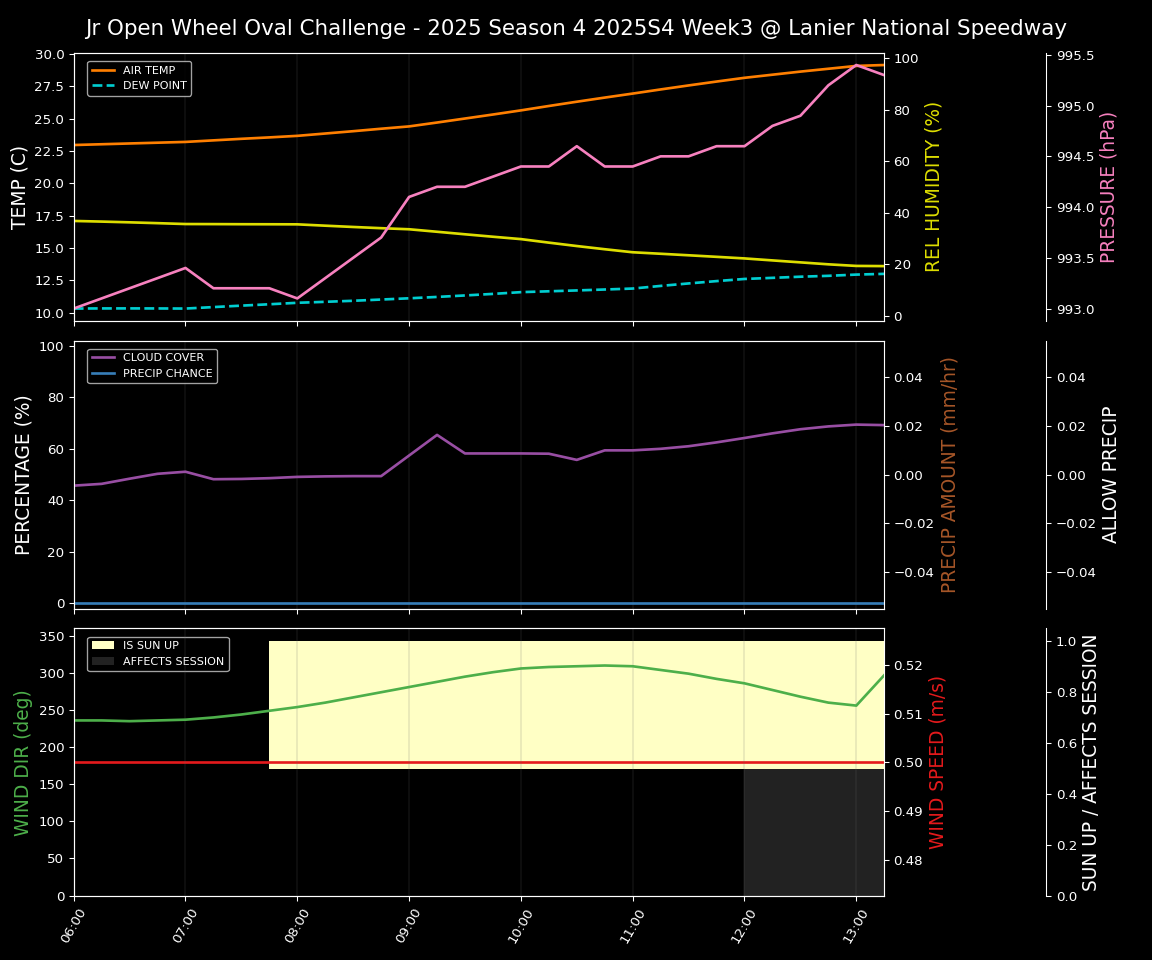Screen dimensions: 1152x960
Task: Click the chart title about Lanier National Speedway
Action: pos(576,28)
